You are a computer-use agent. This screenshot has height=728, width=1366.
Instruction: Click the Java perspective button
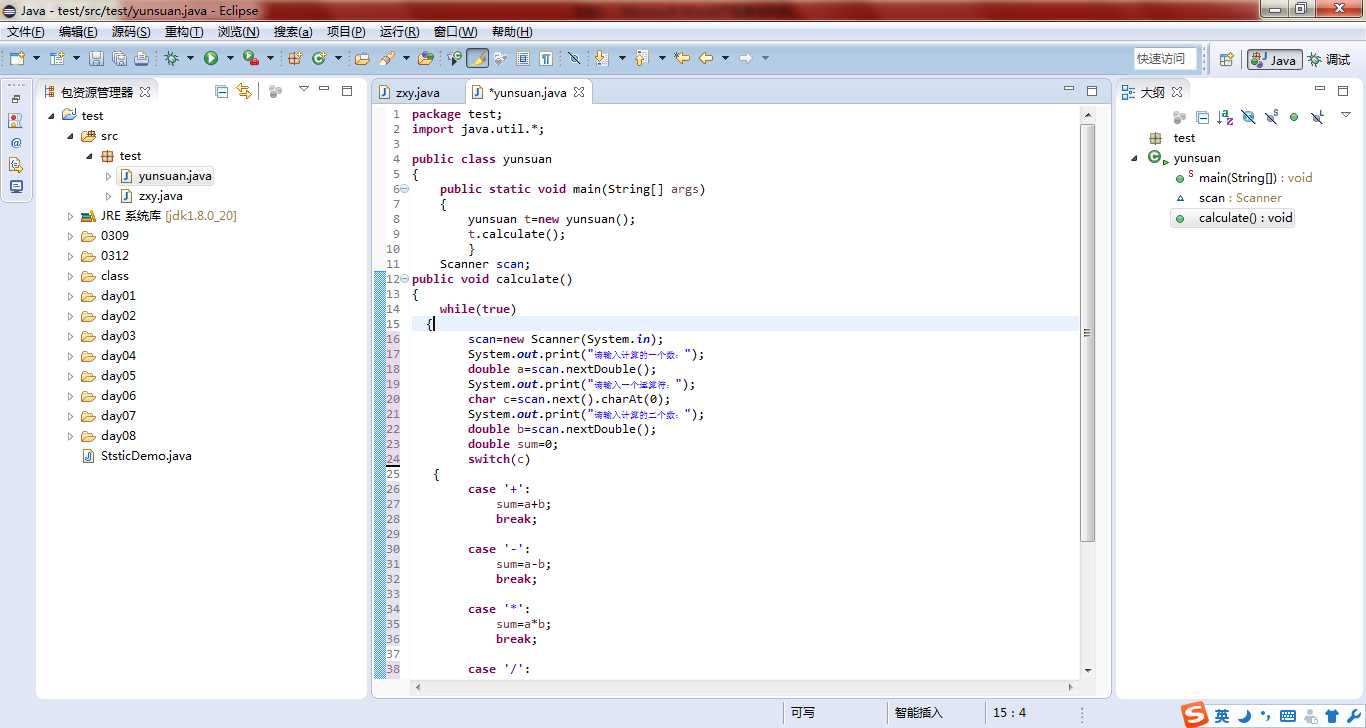[1273, 60]
